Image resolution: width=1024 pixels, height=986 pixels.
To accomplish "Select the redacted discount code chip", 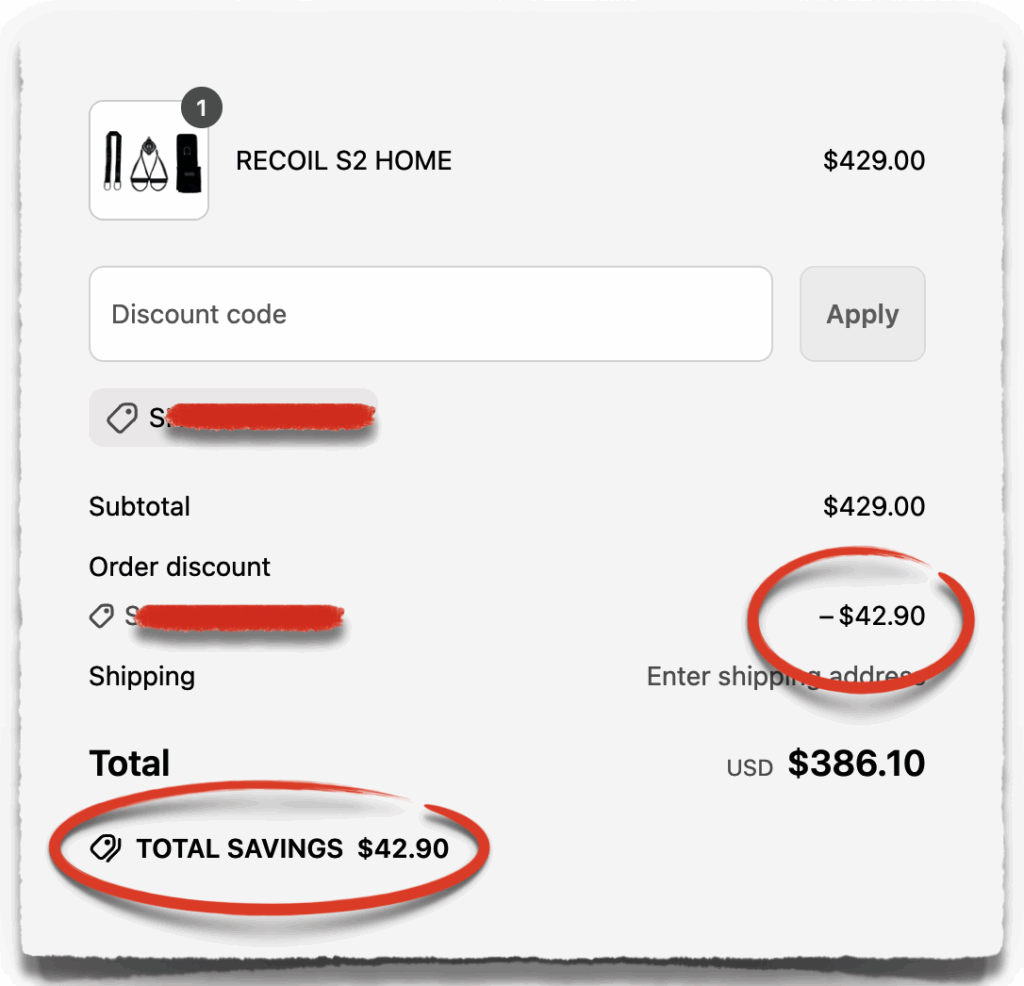I will pos(233,418).
